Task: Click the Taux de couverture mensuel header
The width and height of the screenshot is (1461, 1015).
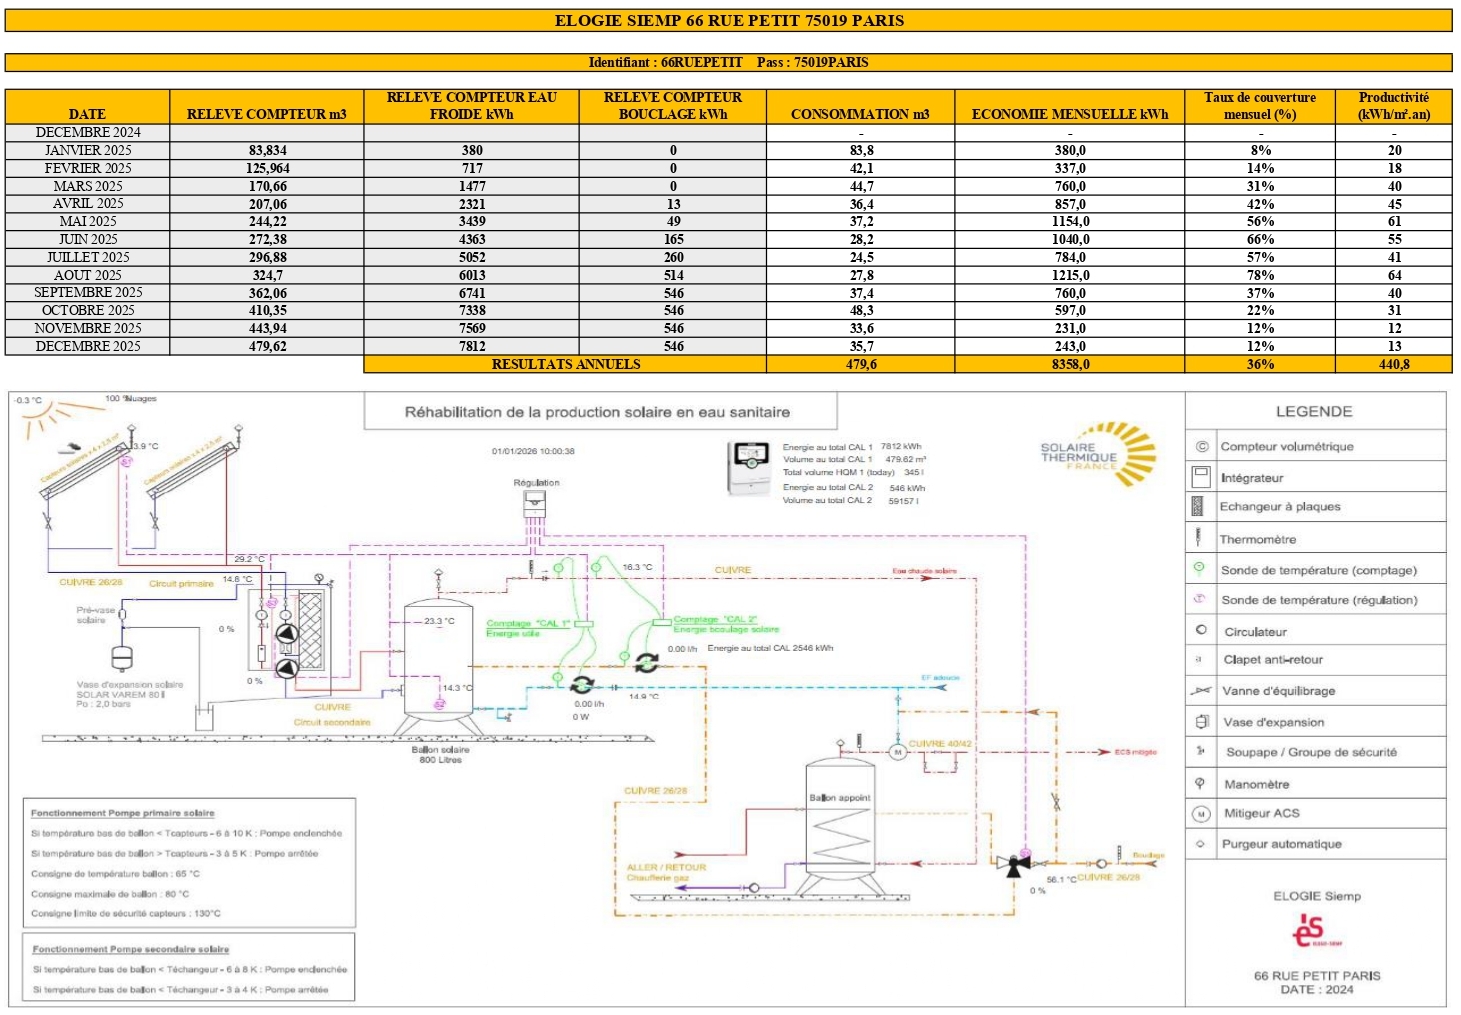Action: click(x=1259, y=106)
